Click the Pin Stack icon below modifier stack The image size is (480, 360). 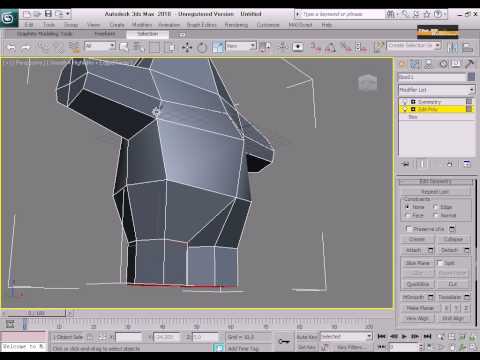406,164
